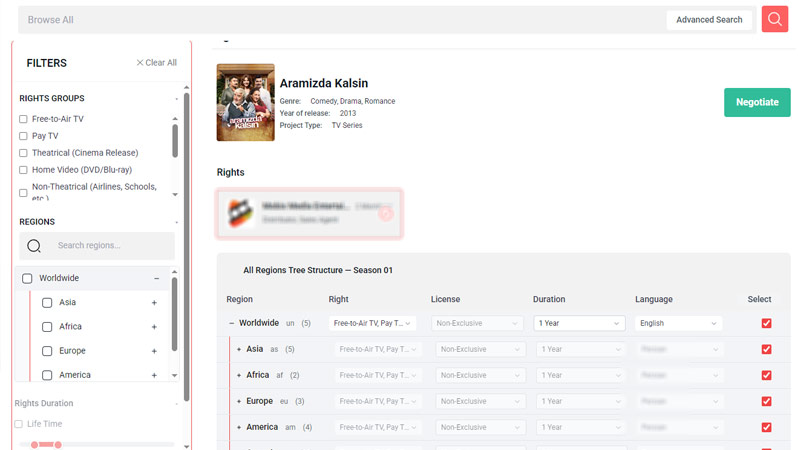Expand Europe in filter regions tree
The image size is (800, 450).
click(154, 351)
